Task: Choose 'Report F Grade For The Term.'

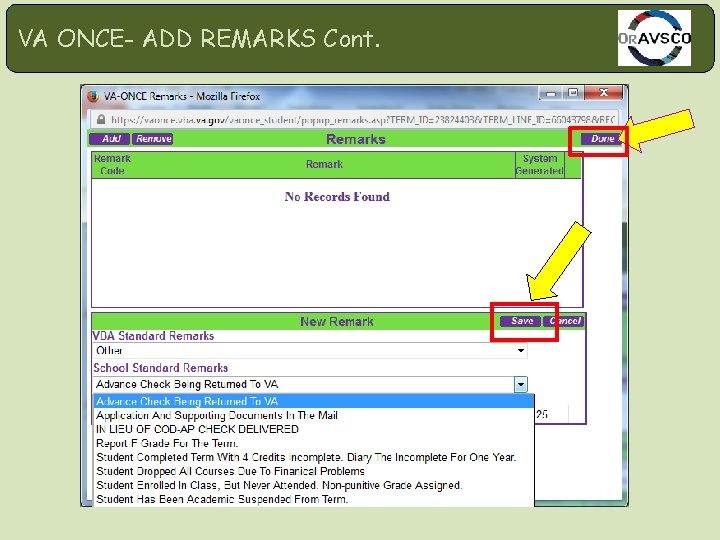Action: pyautogui.click(x=314, y=443)
